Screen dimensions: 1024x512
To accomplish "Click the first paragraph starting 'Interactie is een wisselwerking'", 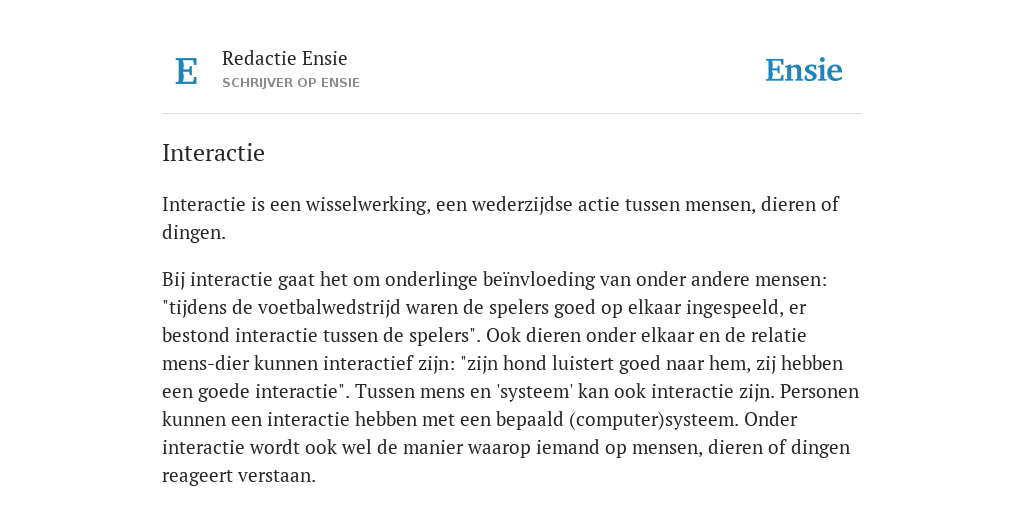I will click(x=501, y=218).
